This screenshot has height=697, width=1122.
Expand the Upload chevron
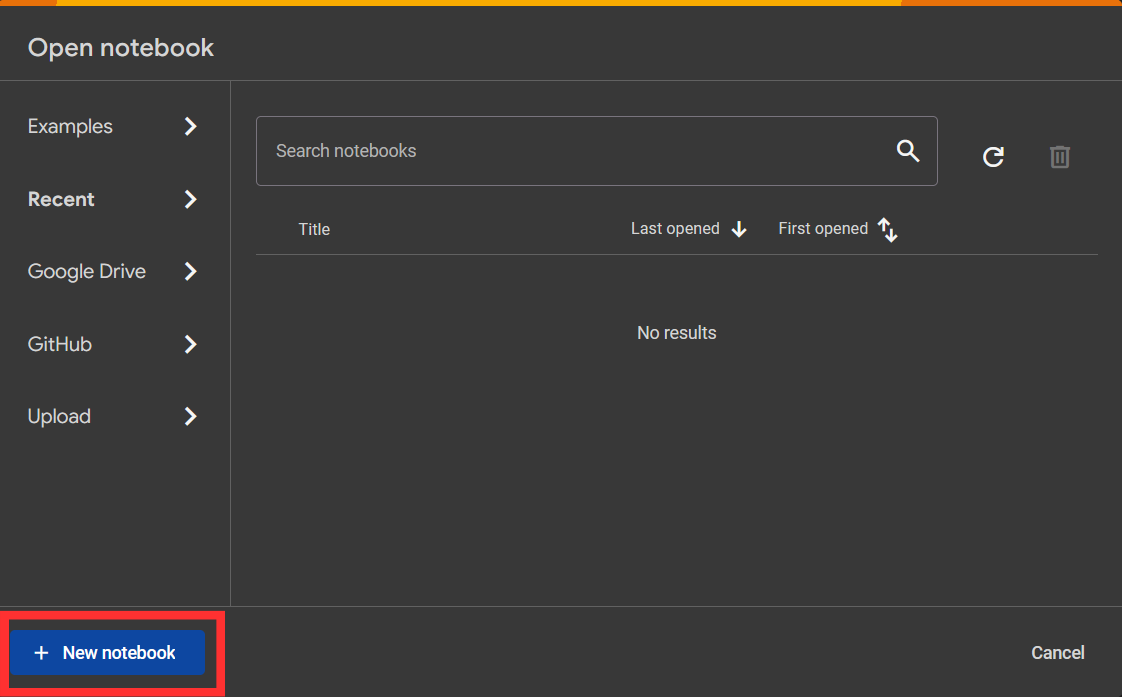[190, 416]
